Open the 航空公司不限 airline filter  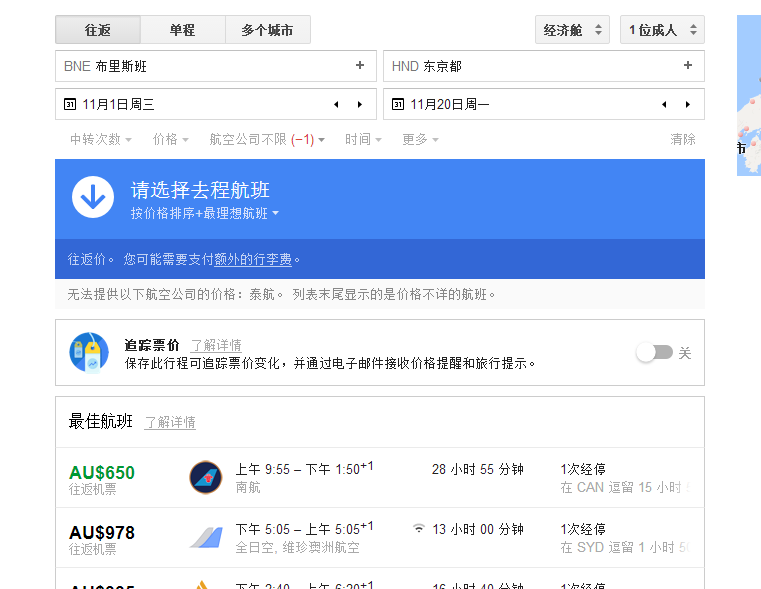point(267,139)
